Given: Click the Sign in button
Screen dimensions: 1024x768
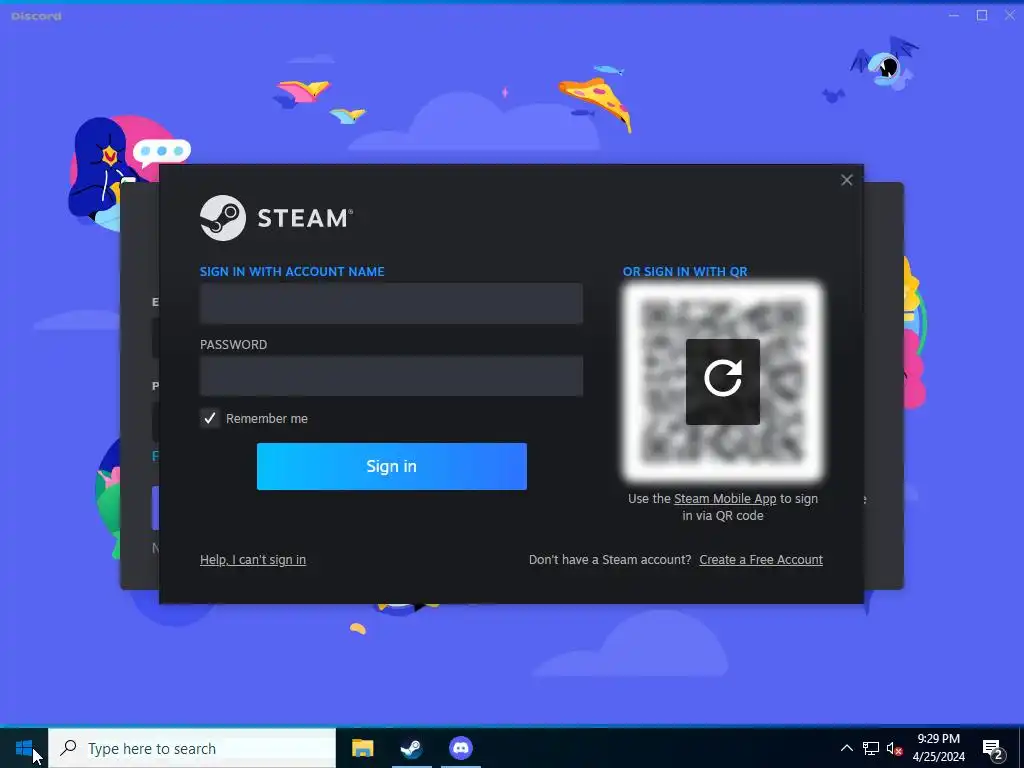Looking at the screenshot, I should point(391,466).
